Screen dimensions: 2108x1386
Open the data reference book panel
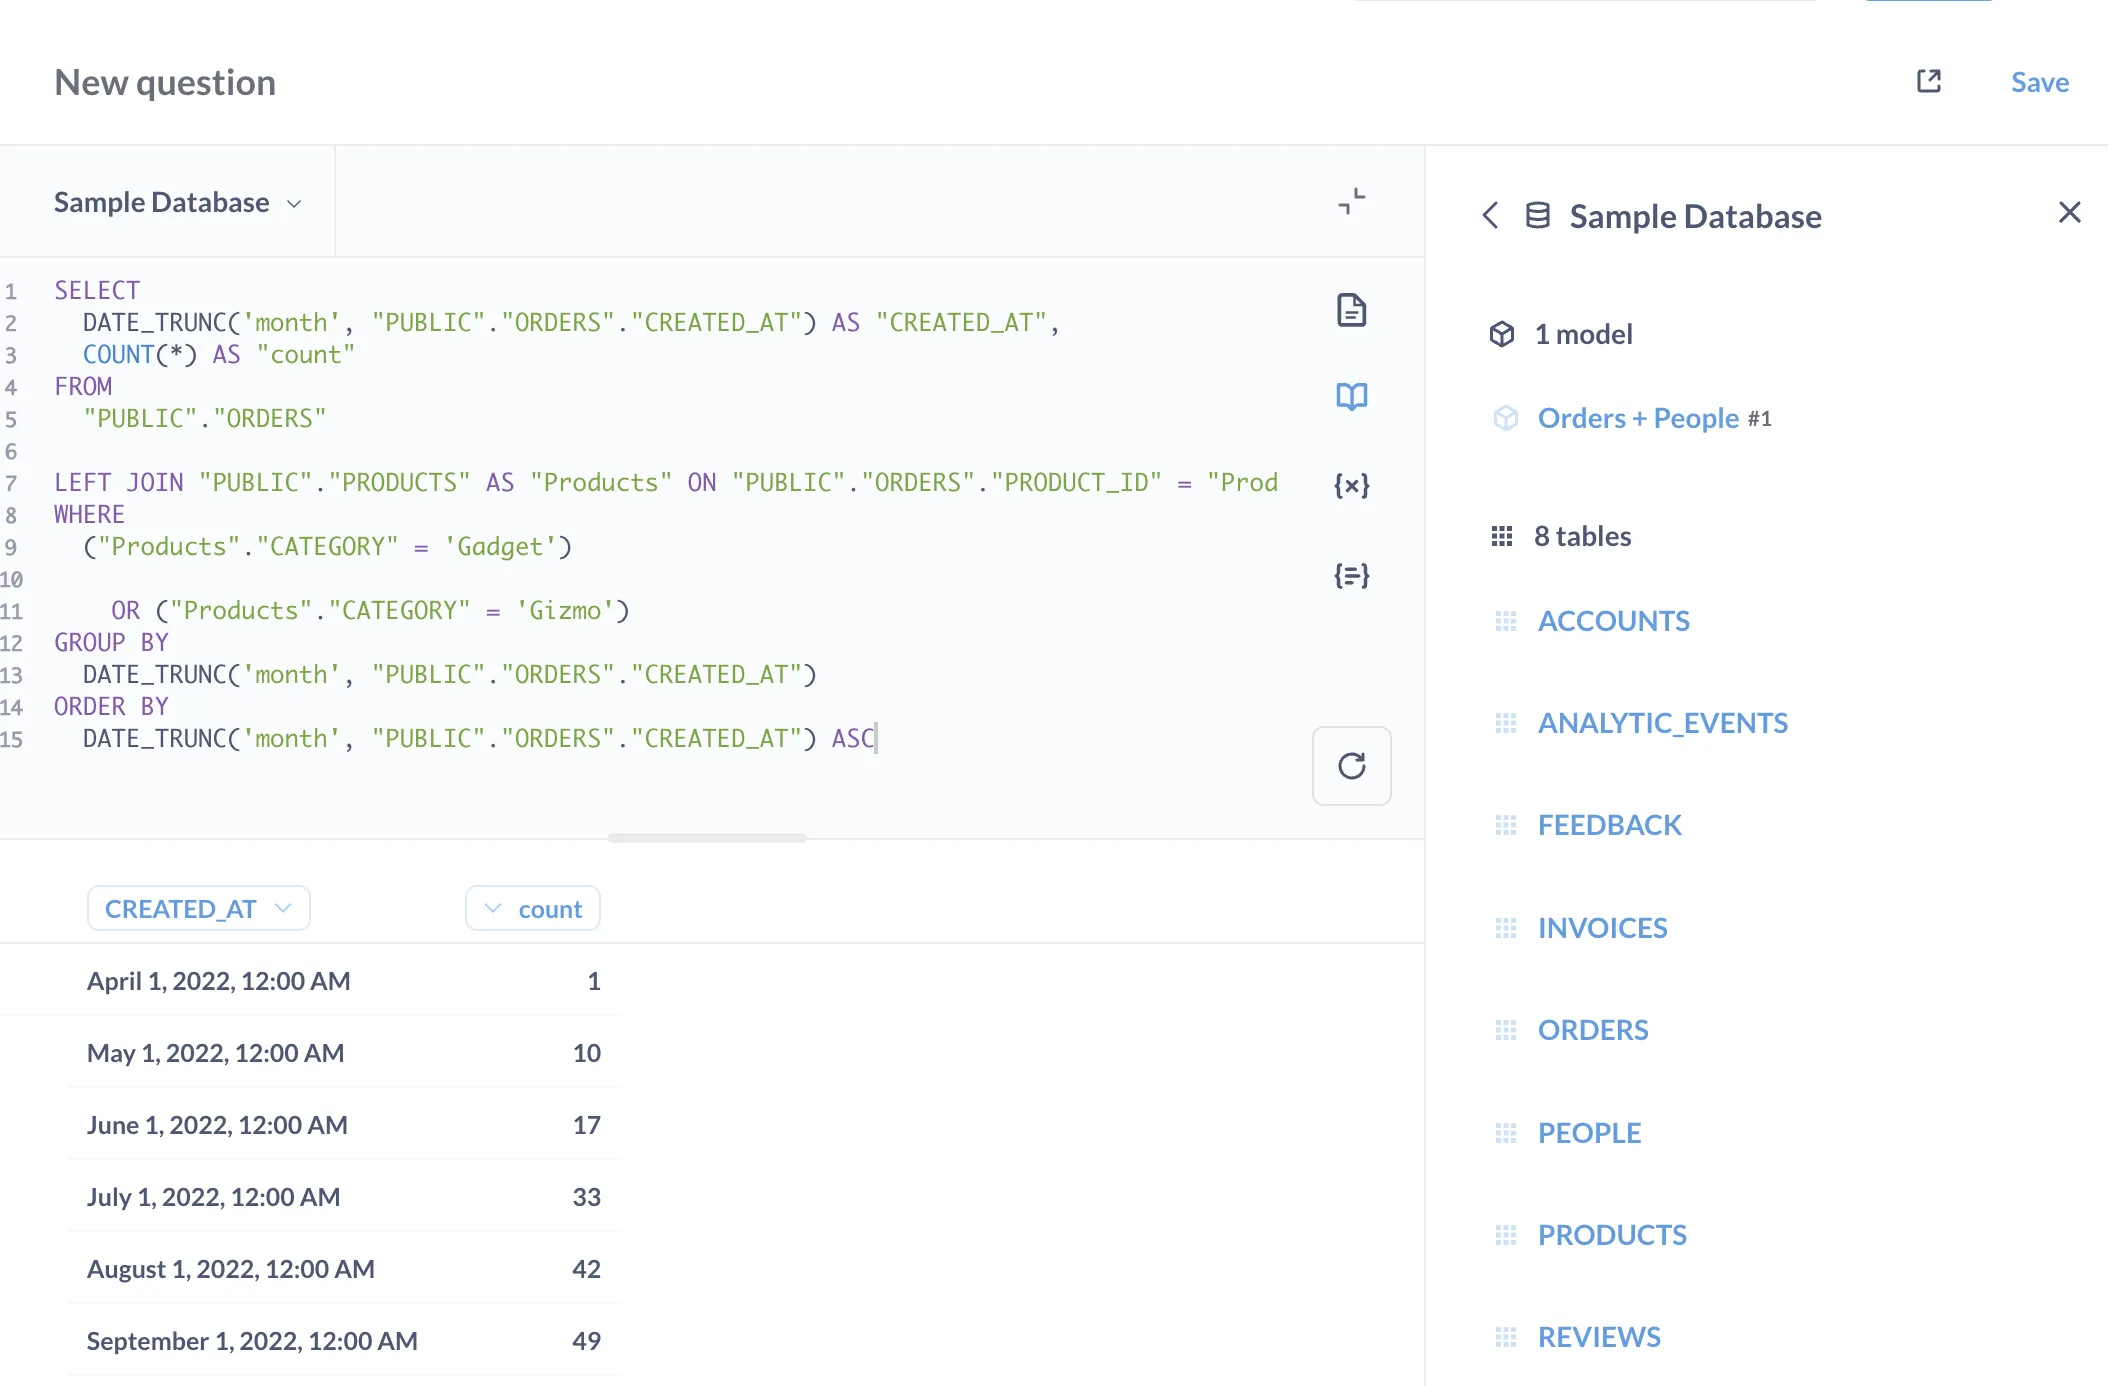click(x=1352, y=396)
